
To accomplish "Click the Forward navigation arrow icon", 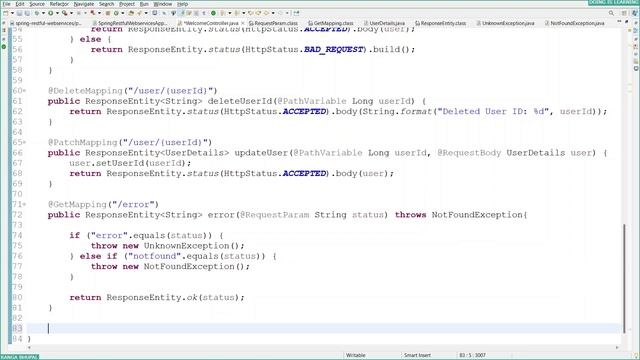I will tap(280, 13).
